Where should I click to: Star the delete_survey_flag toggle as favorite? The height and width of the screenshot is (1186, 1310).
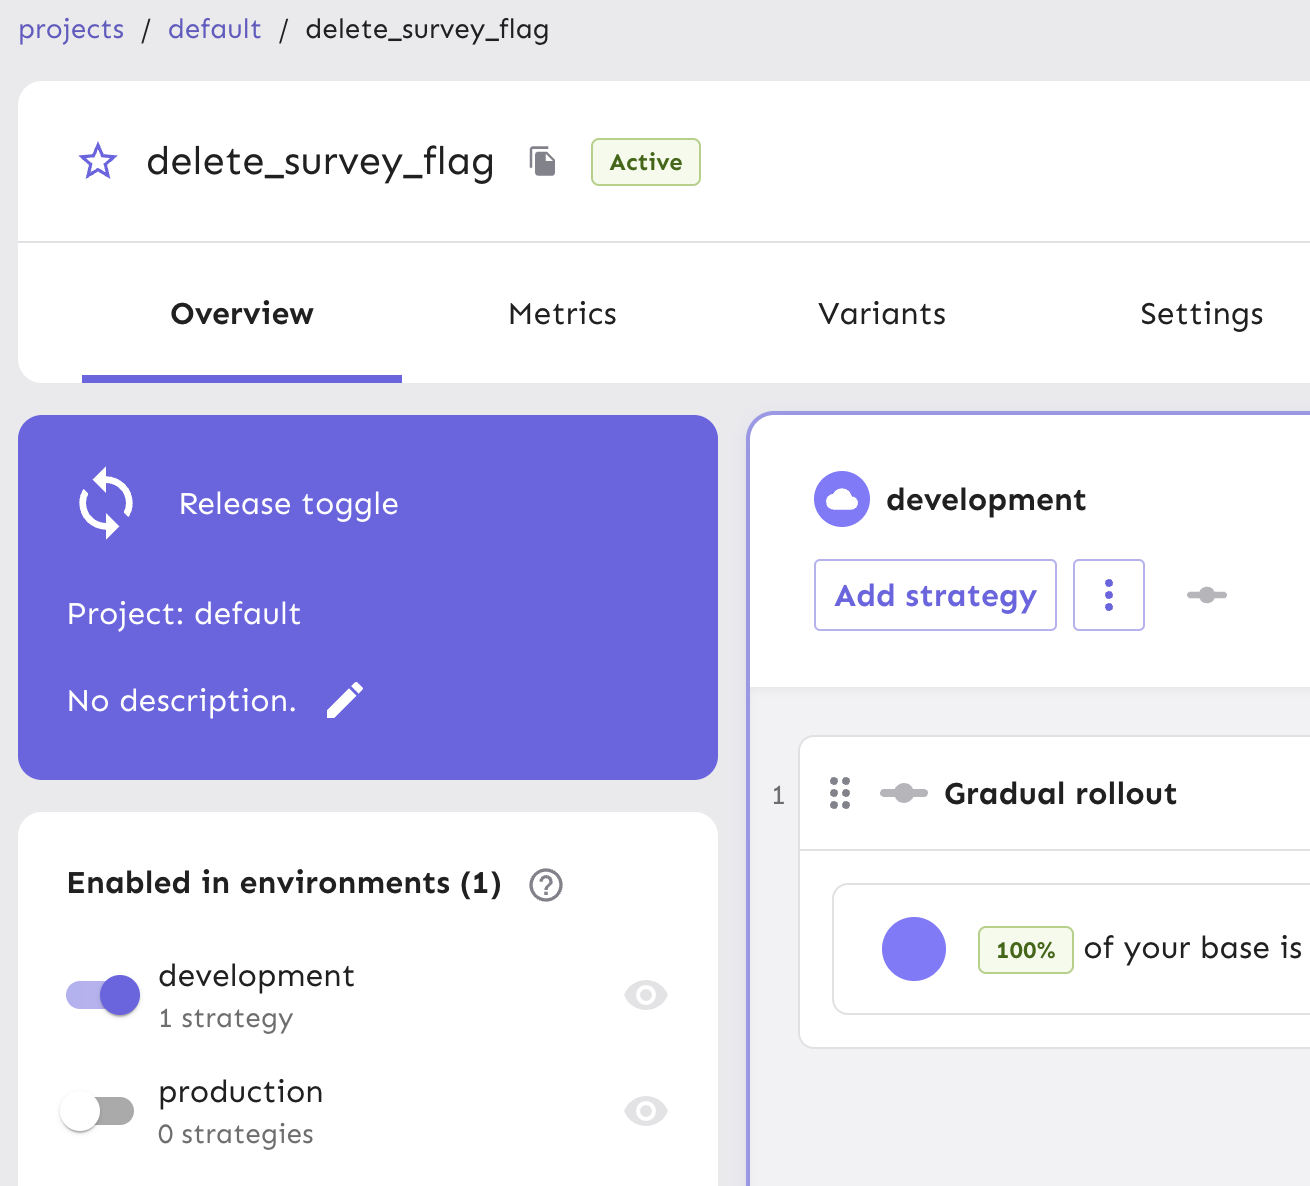coord(98,161)
